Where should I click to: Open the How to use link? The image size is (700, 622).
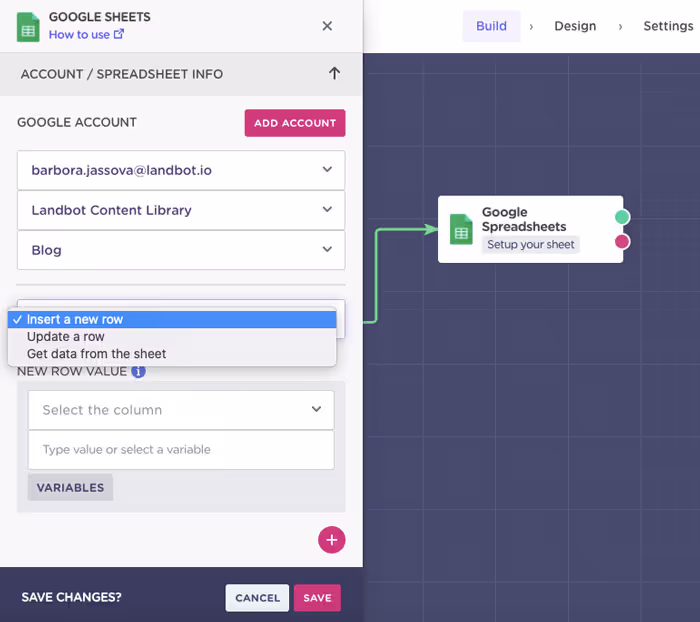tap(86, 34)
